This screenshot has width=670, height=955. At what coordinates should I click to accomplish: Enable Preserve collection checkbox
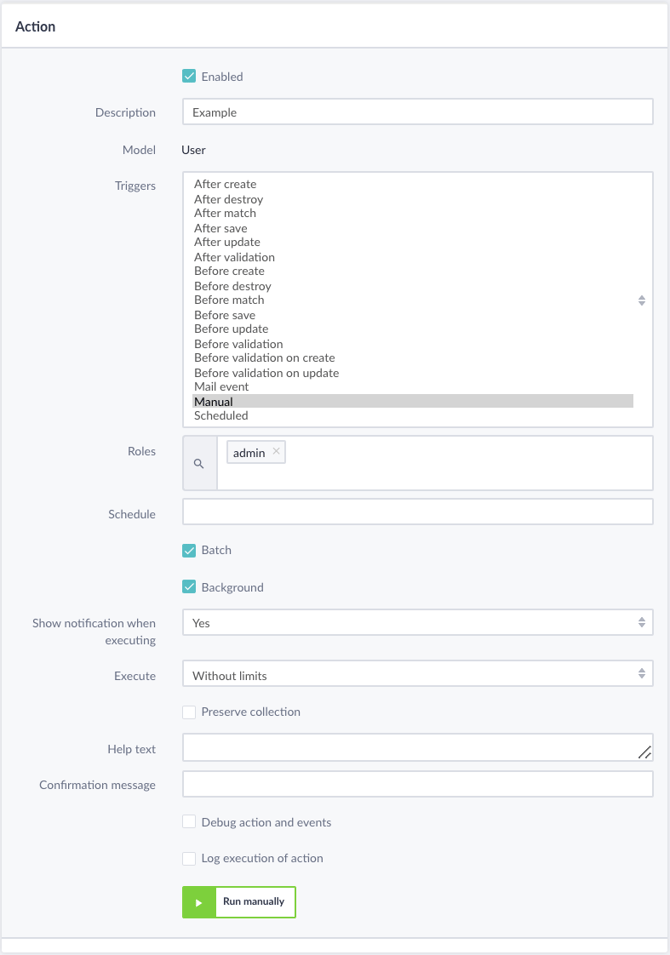(189, 712)
